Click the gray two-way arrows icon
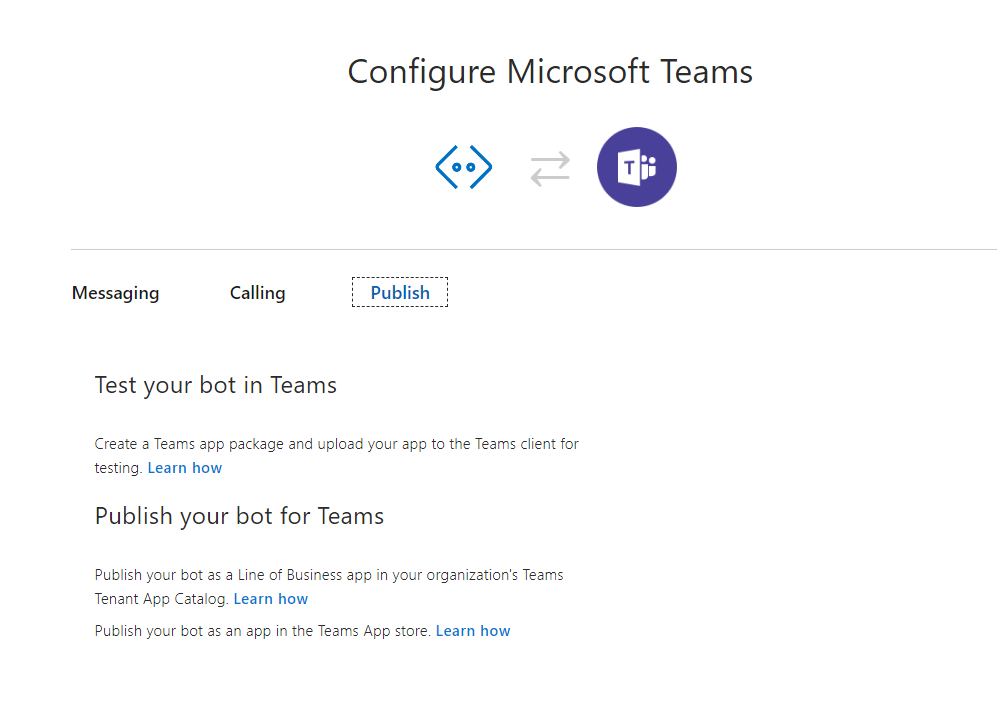997x707 pixels. point(550,168)
